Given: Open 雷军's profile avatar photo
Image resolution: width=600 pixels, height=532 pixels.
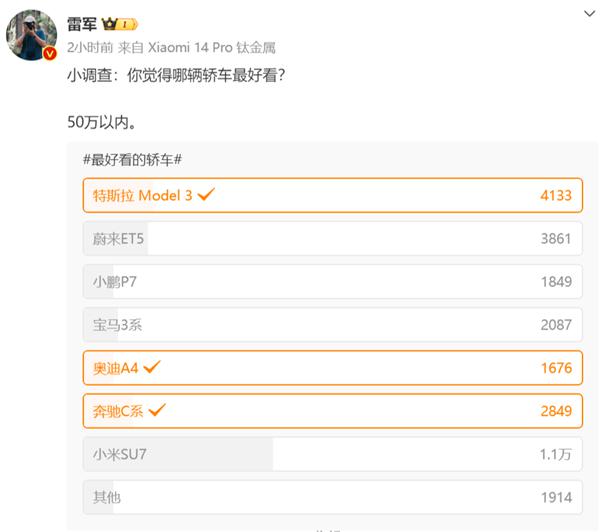Looking at the screenshot, I should pos(31,34).
